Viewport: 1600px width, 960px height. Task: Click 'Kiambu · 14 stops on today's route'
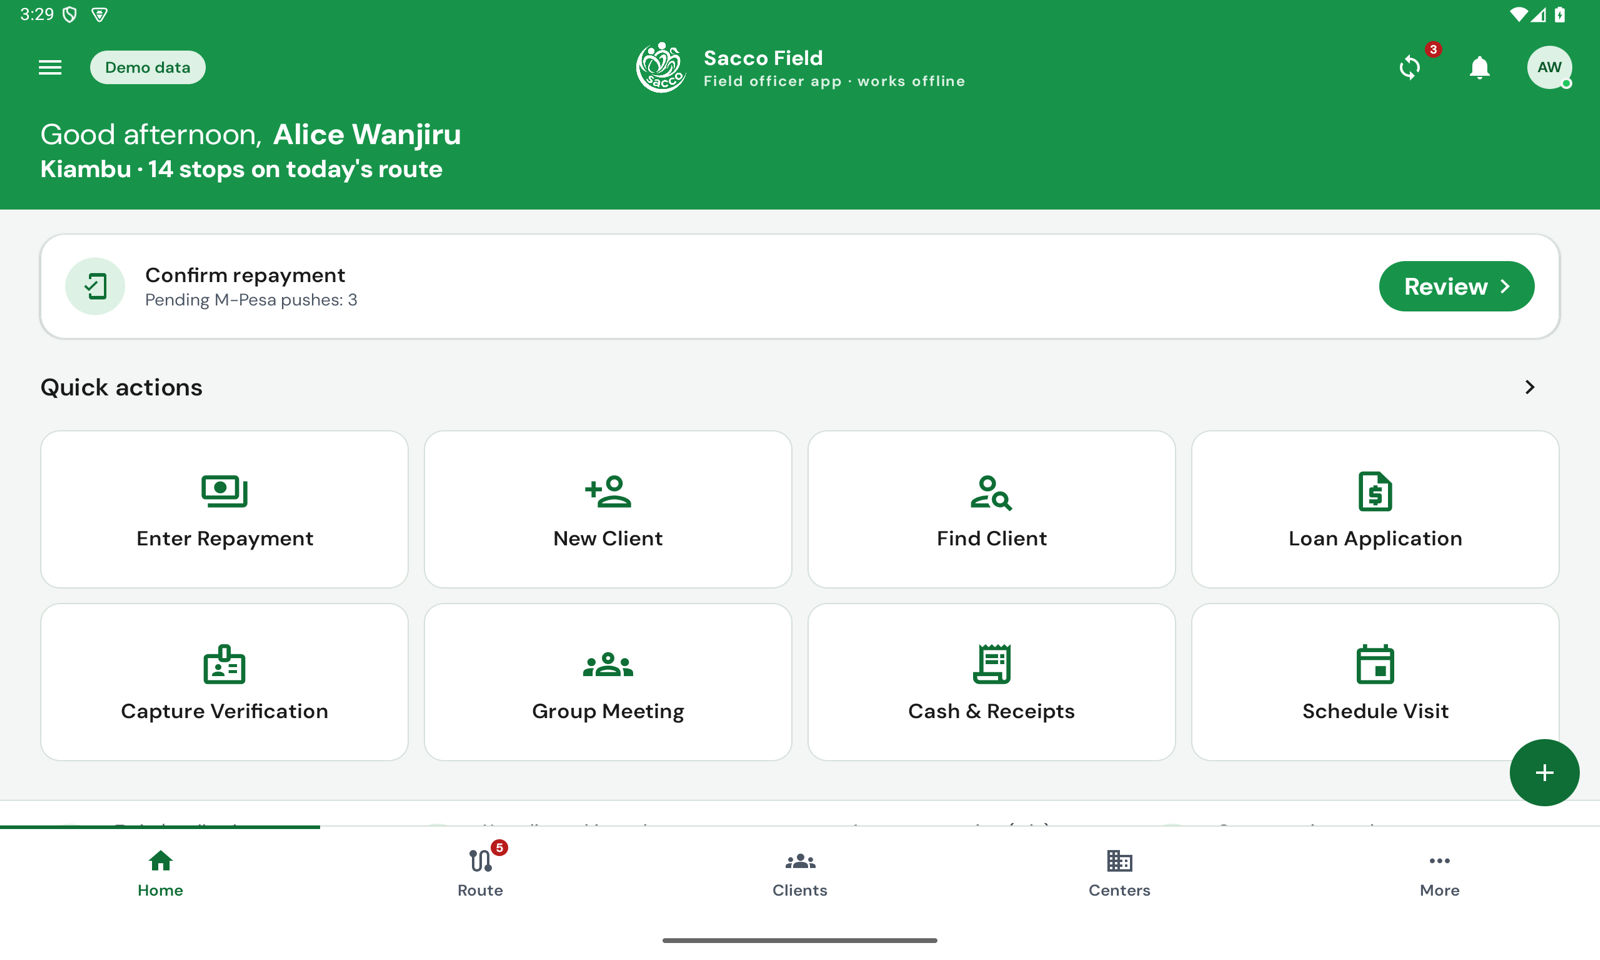point(241,169)
